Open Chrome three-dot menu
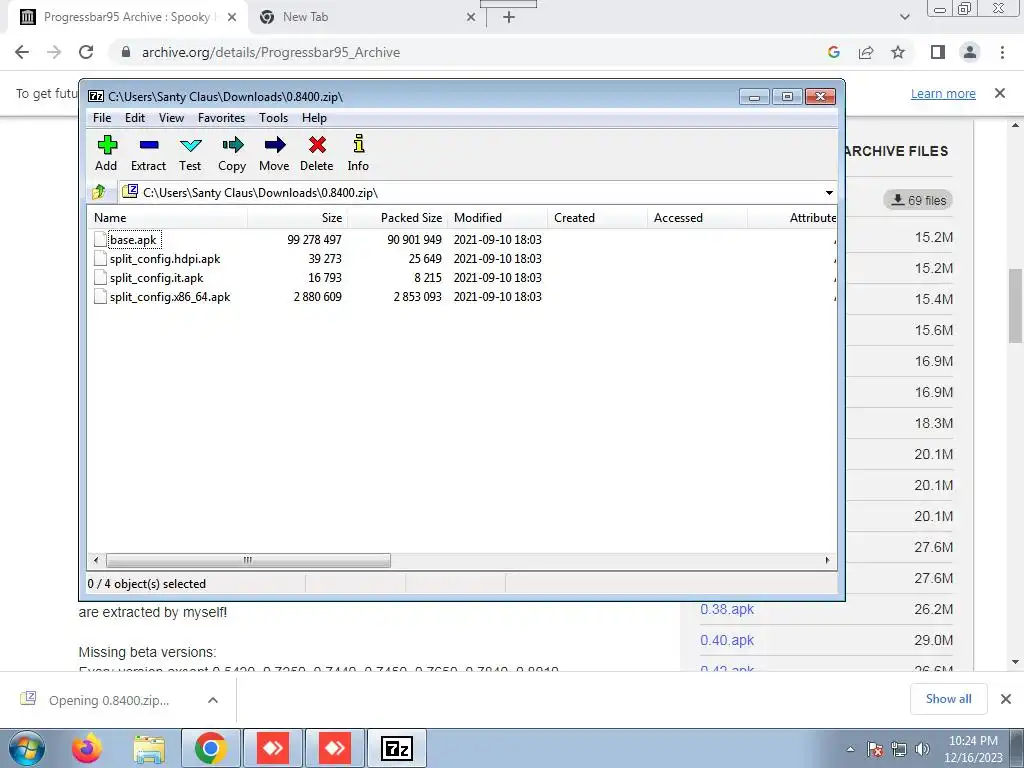Viewport: 1024px width, 768px height. click(x=1002, y=52)
